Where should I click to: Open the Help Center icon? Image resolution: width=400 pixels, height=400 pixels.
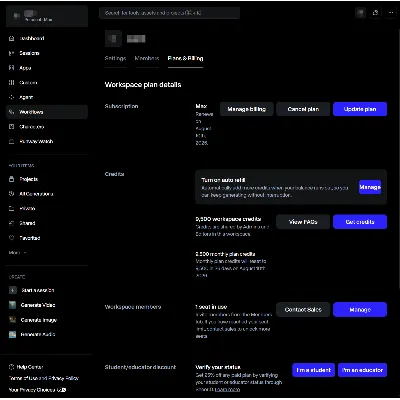coord(12,367)
